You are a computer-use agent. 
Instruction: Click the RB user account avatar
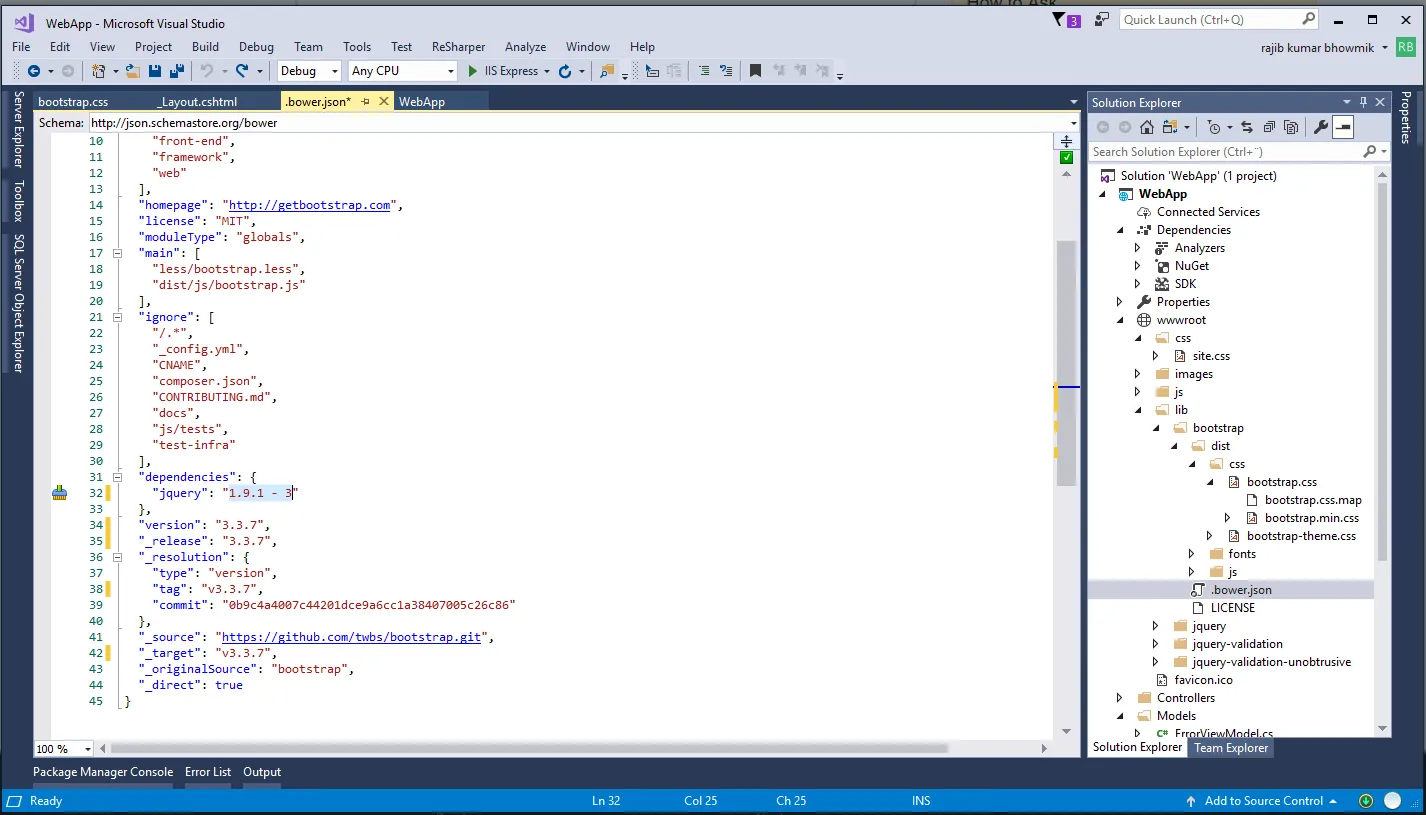point(1406,47)
